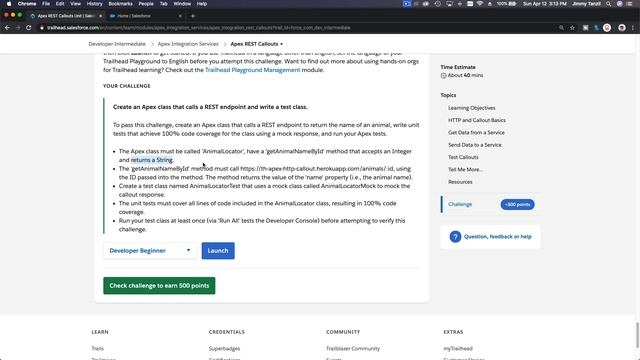
Task: Jump to Tell Me More topic
Action: click(x=465, y=169)
